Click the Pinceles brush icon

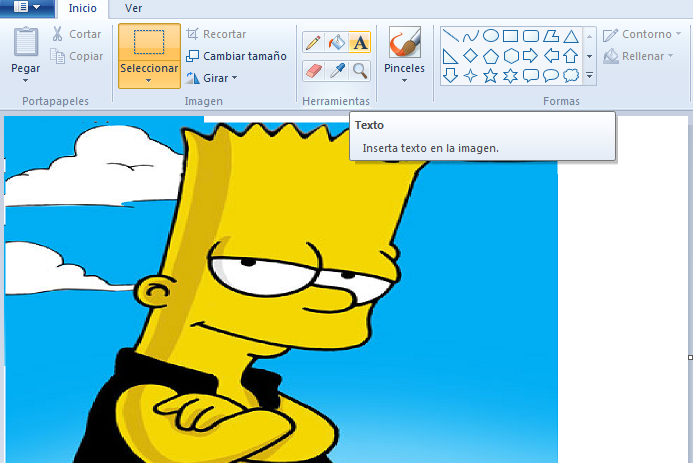click(x=404, y=43)
